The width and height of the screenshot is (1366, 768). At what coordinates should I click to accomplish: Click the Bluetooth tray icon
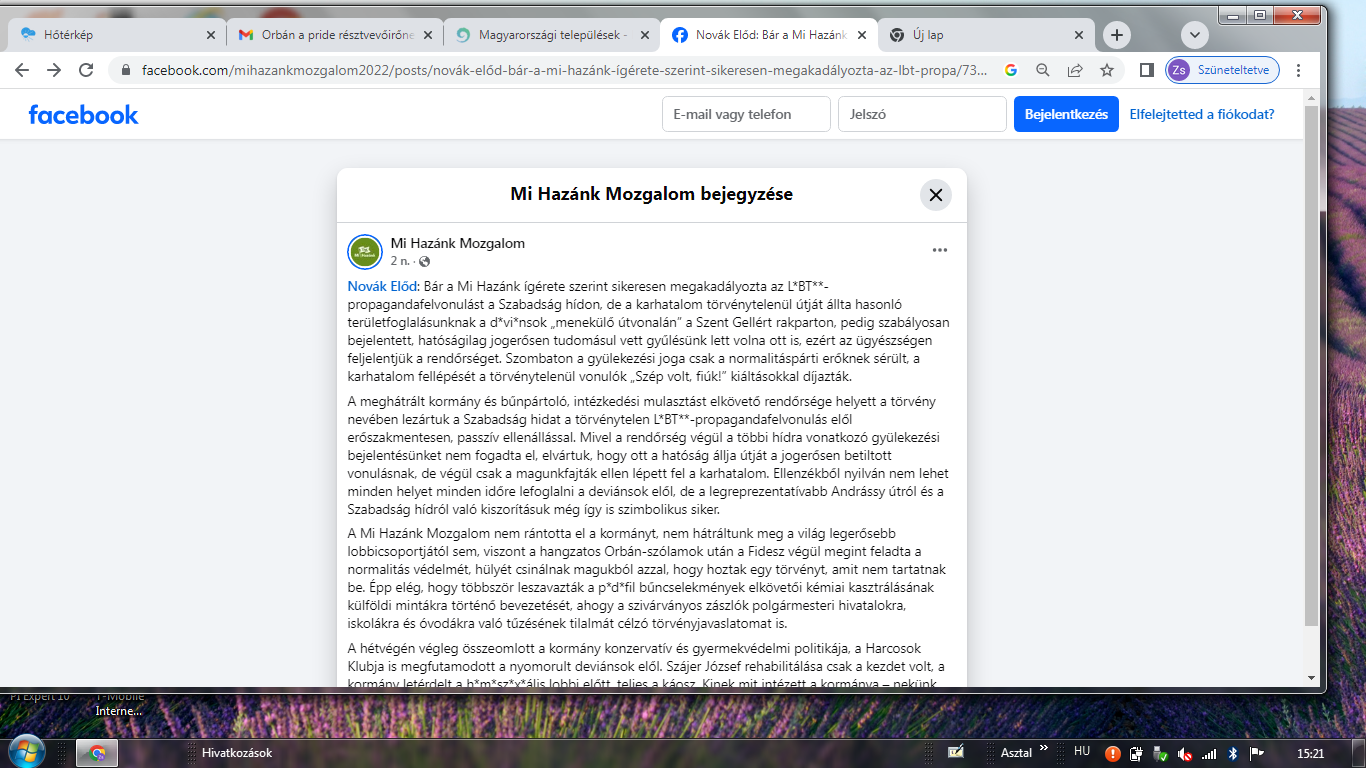tap(1233, 754)
